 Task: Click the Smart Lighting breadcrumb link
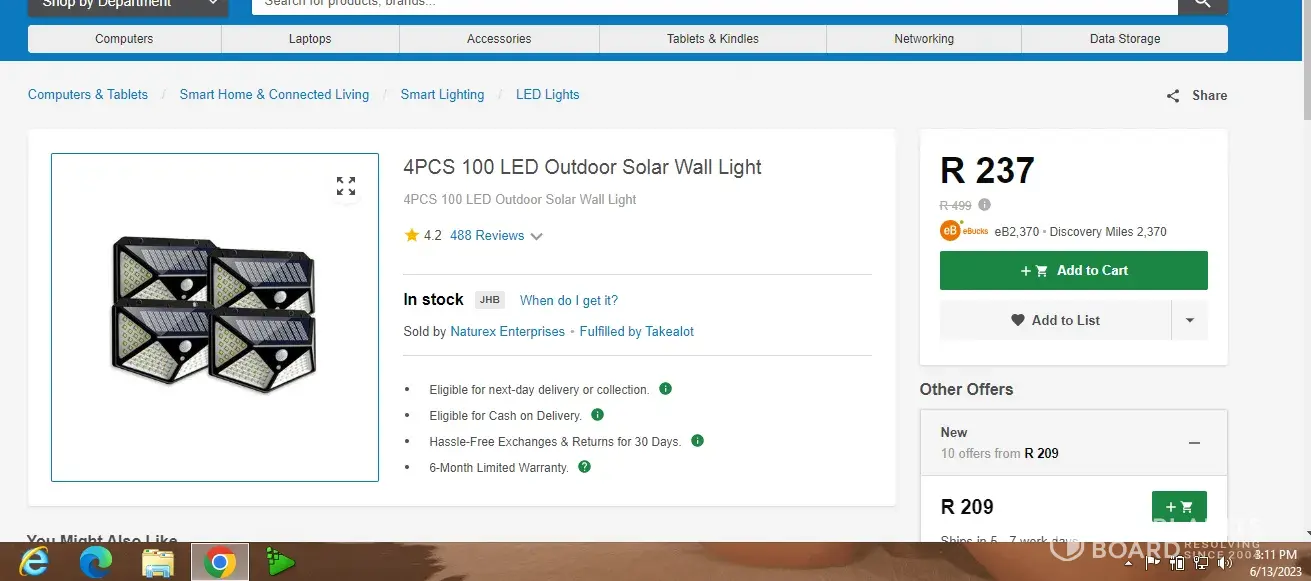pos(442,95)
